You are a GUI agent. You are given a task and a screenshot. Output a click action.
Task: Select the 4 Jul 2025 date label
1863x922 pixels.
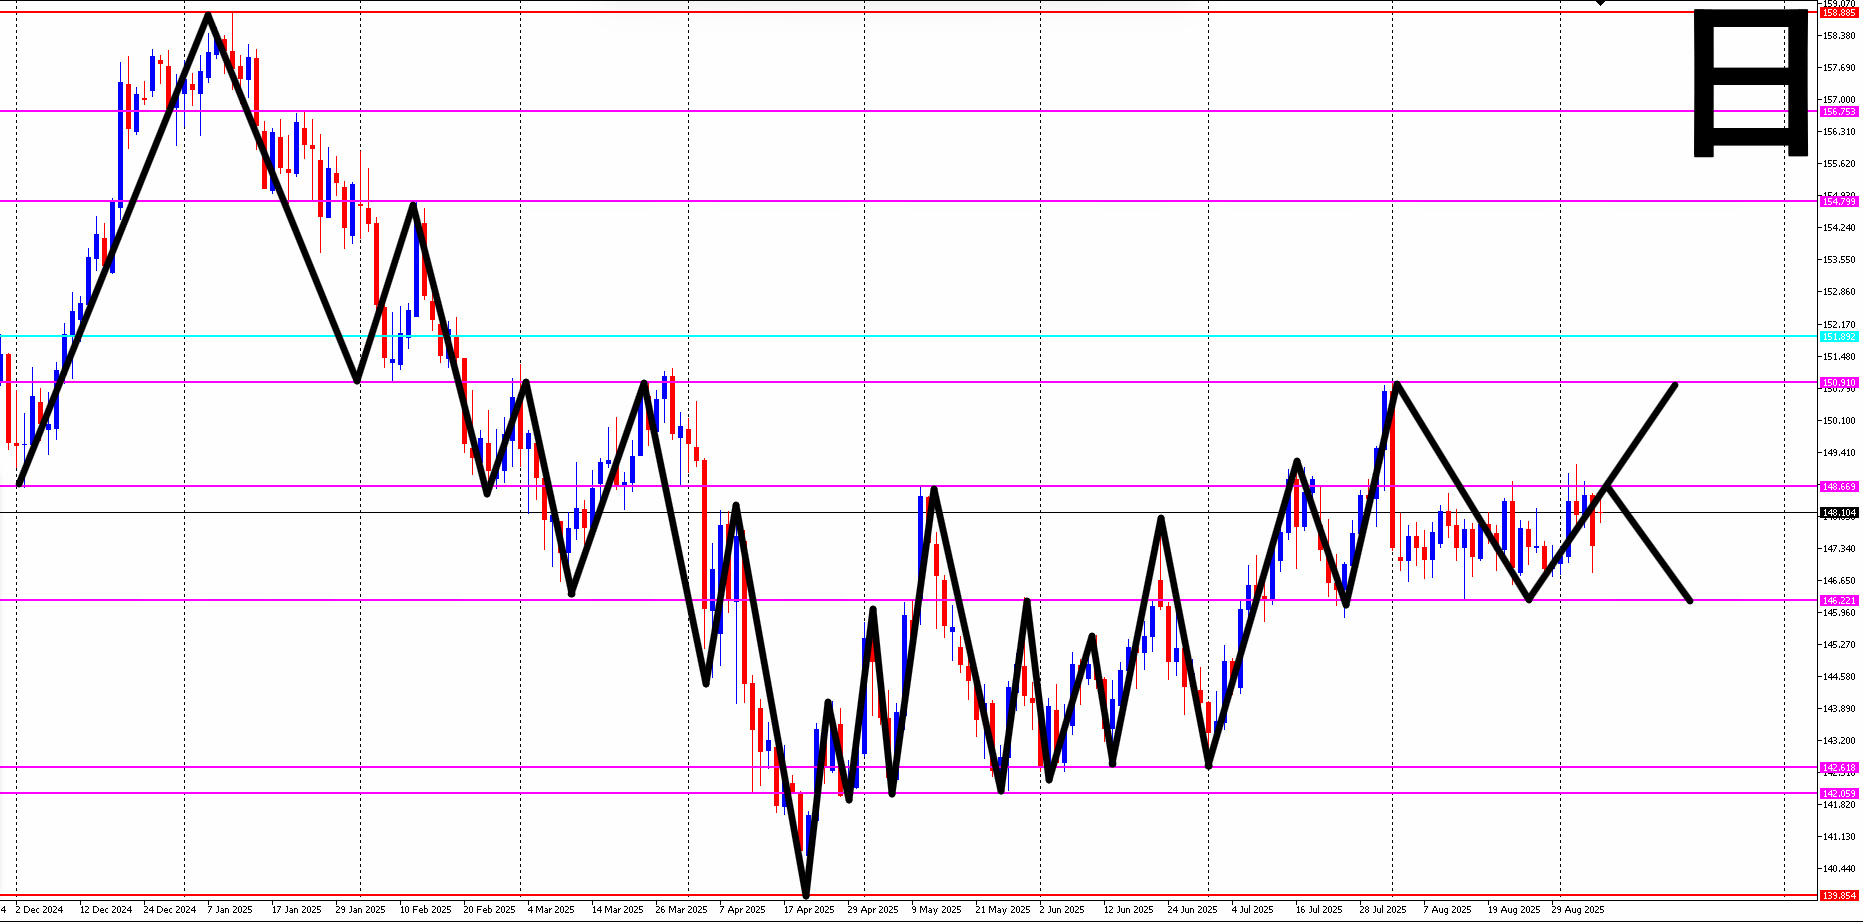[x=1252, y=910]
